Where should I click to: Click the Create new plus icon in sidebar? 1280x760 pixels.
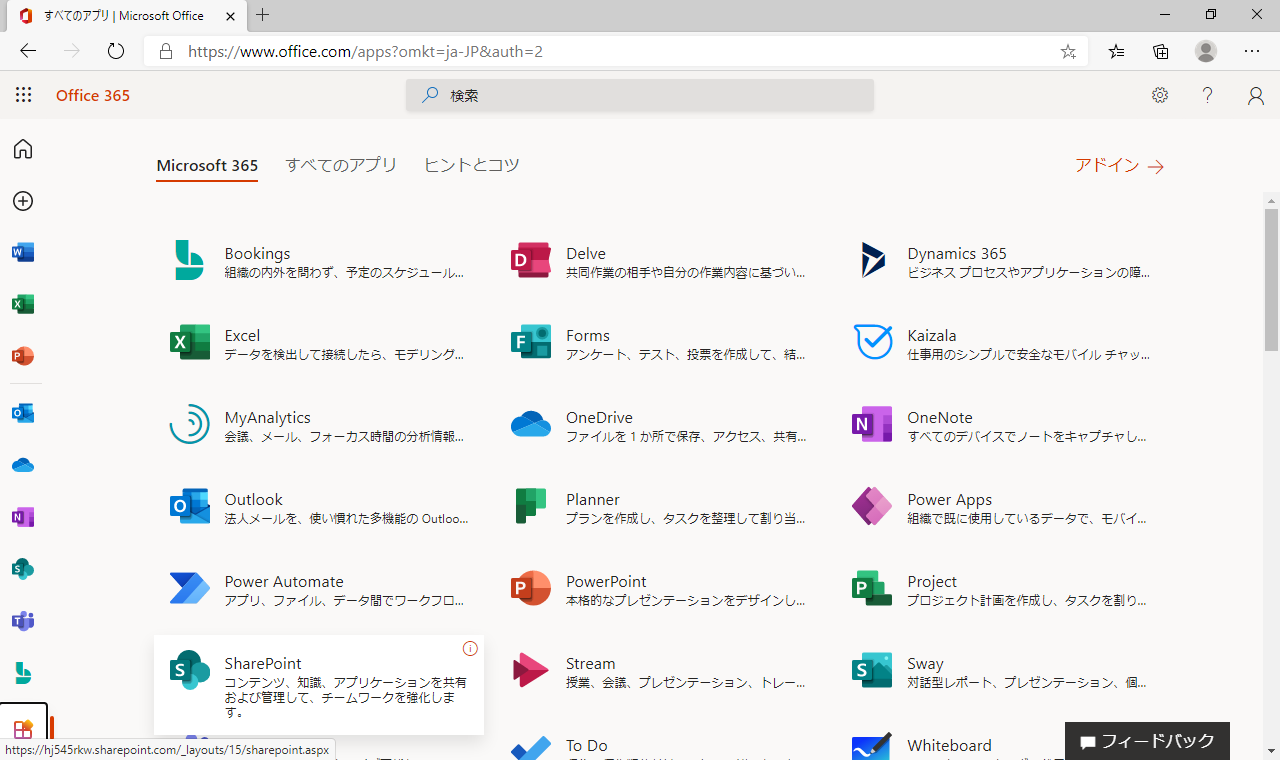tap(23, 201)
